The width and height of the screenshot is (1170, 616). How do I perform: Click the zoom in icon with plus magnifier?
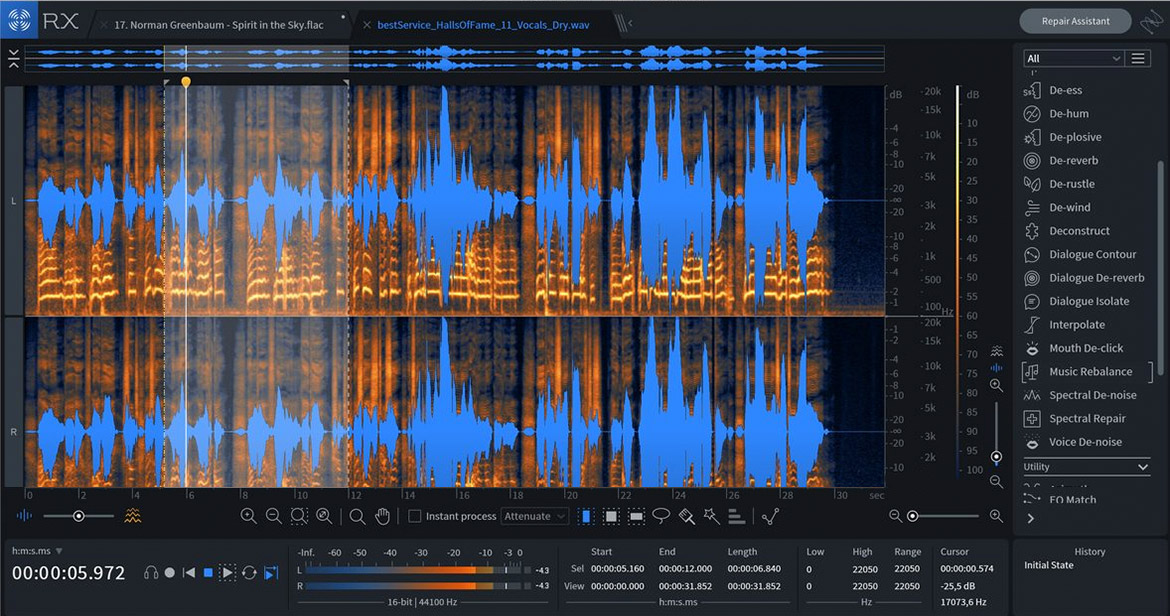[248, 516]
